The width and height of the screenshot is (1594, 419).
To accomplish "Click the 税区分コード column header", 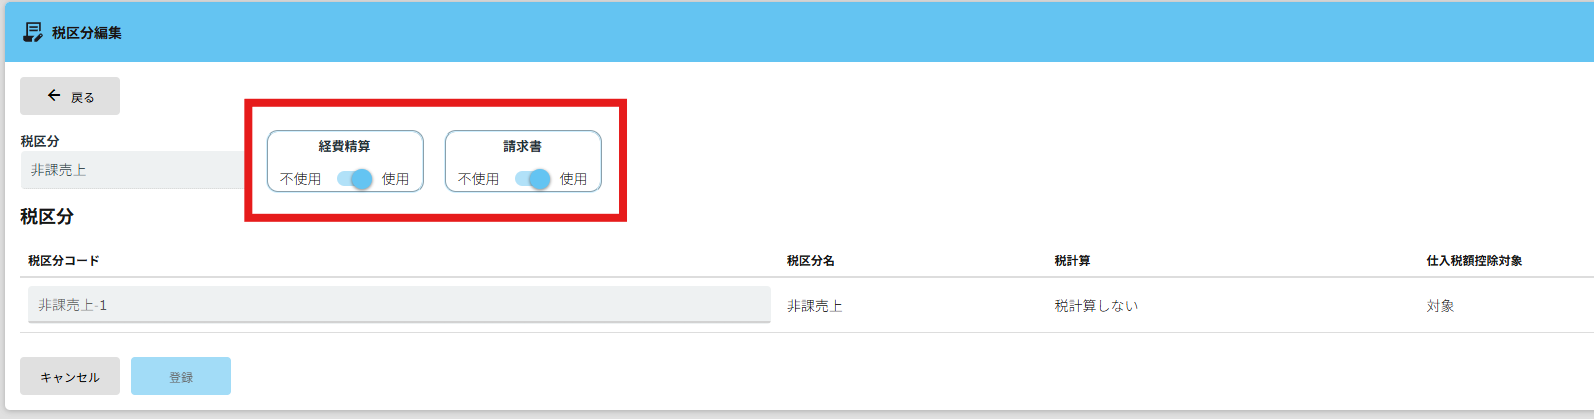I will [64, 261].
